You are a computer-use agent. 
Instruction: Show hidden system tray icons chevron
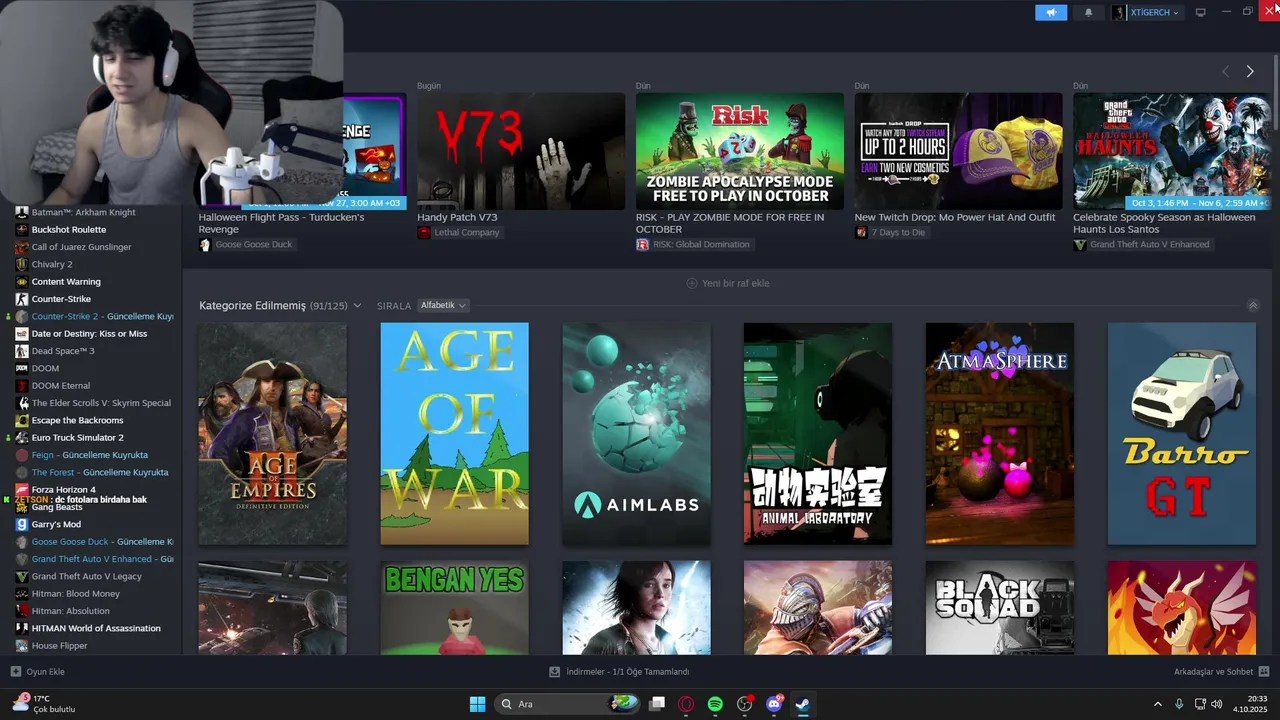(1158, 704)
